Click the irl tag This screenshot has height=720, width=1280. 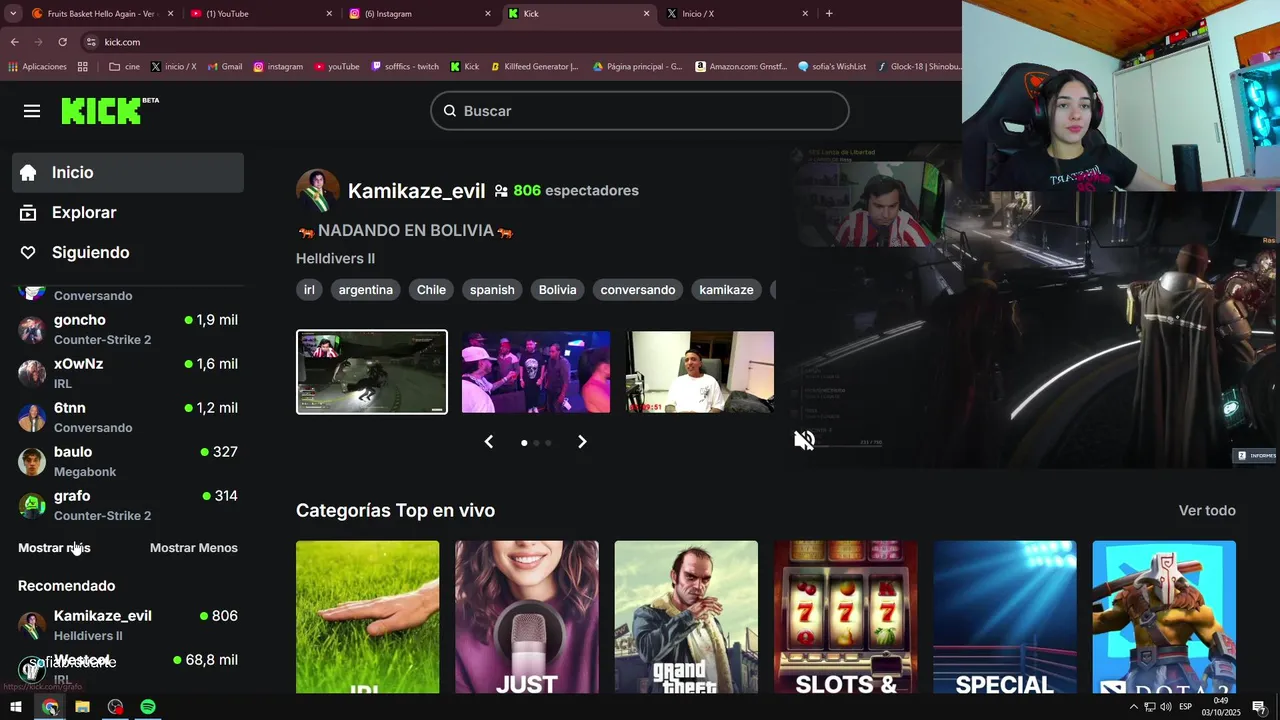coord(309,290)
